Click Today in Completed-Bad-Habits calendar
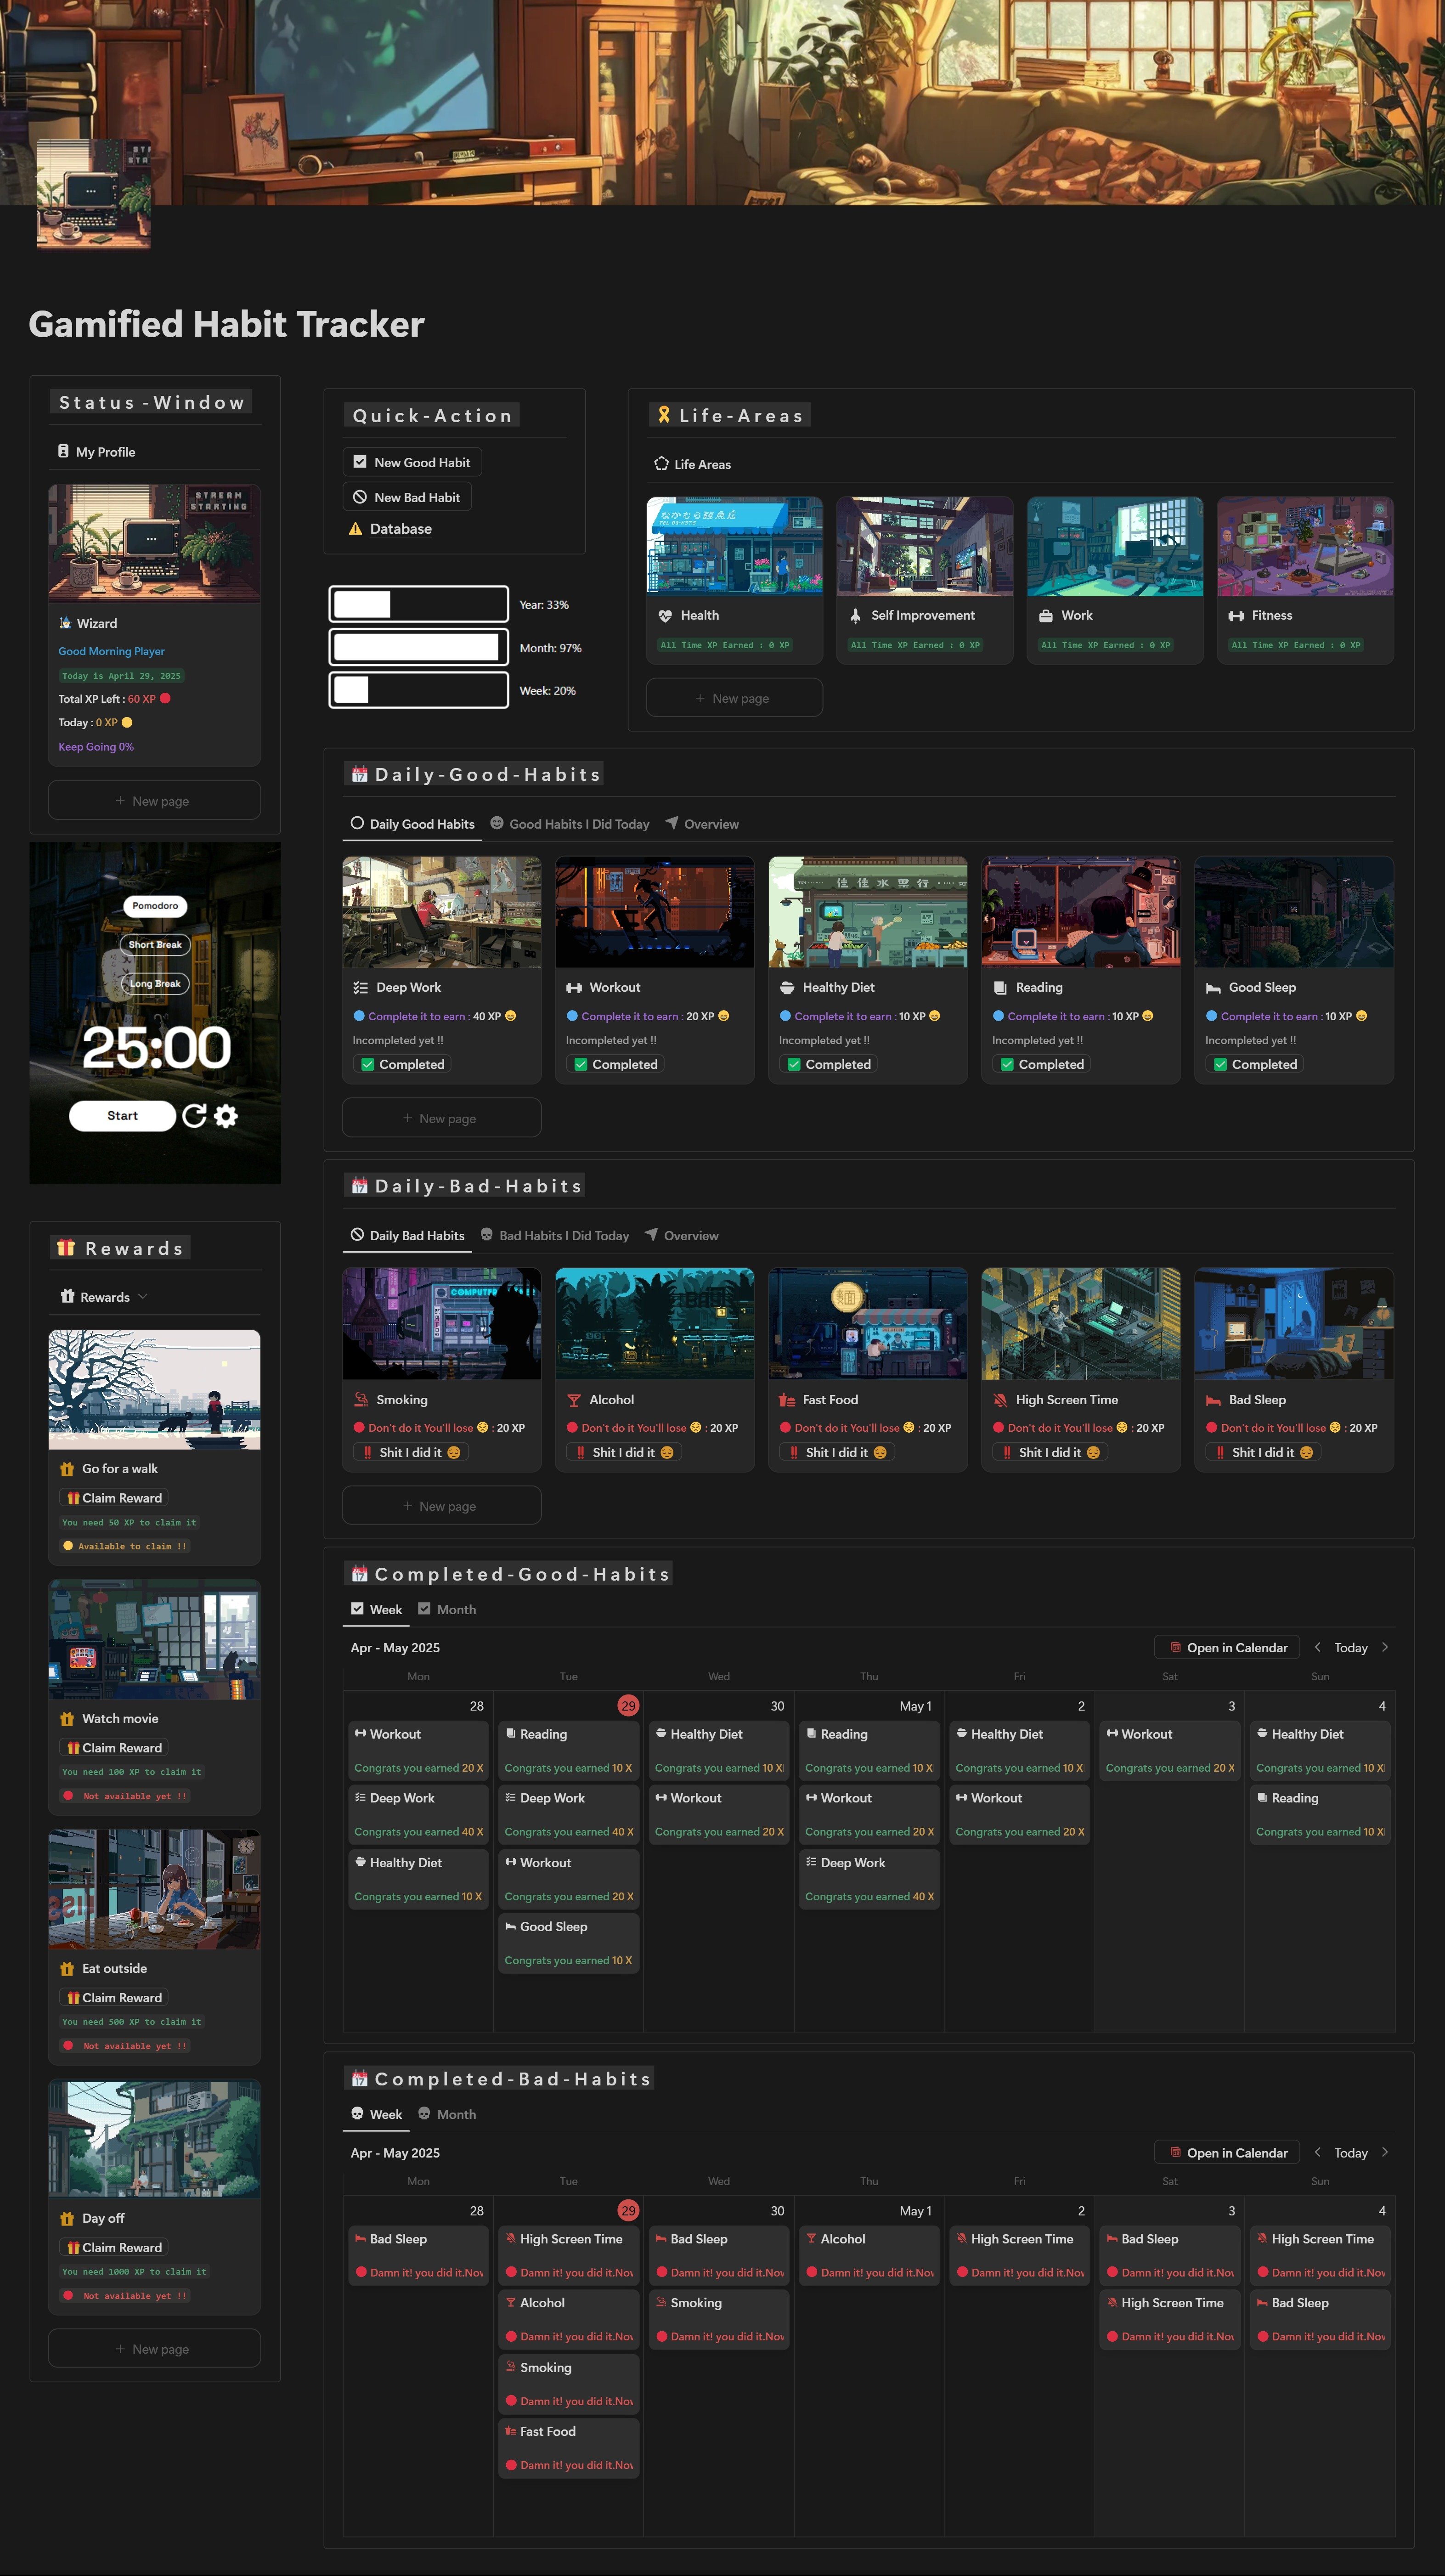The height and width of the screenshot is (2576, 1445). tap(1350, 2153)
